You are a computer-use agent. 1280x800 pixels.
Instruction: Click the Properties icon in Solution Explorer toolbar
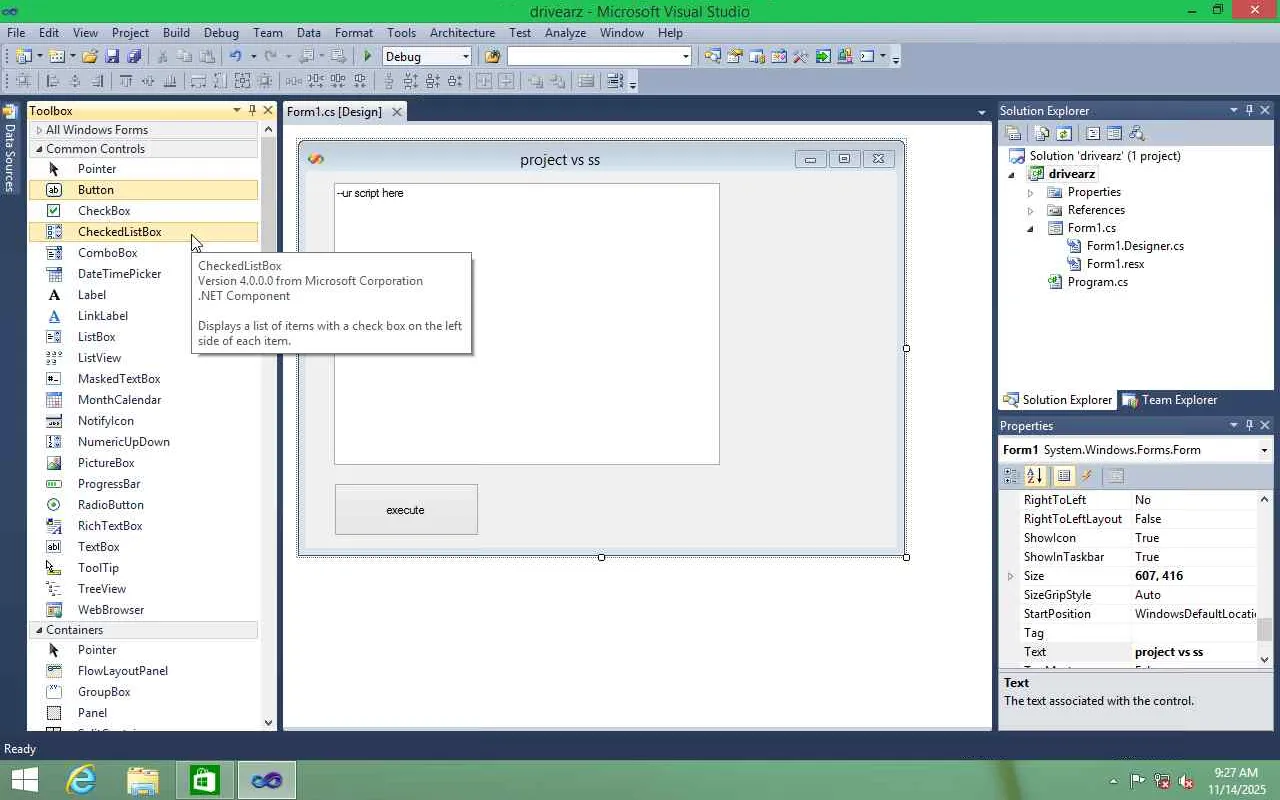(x=1013, y=134)
